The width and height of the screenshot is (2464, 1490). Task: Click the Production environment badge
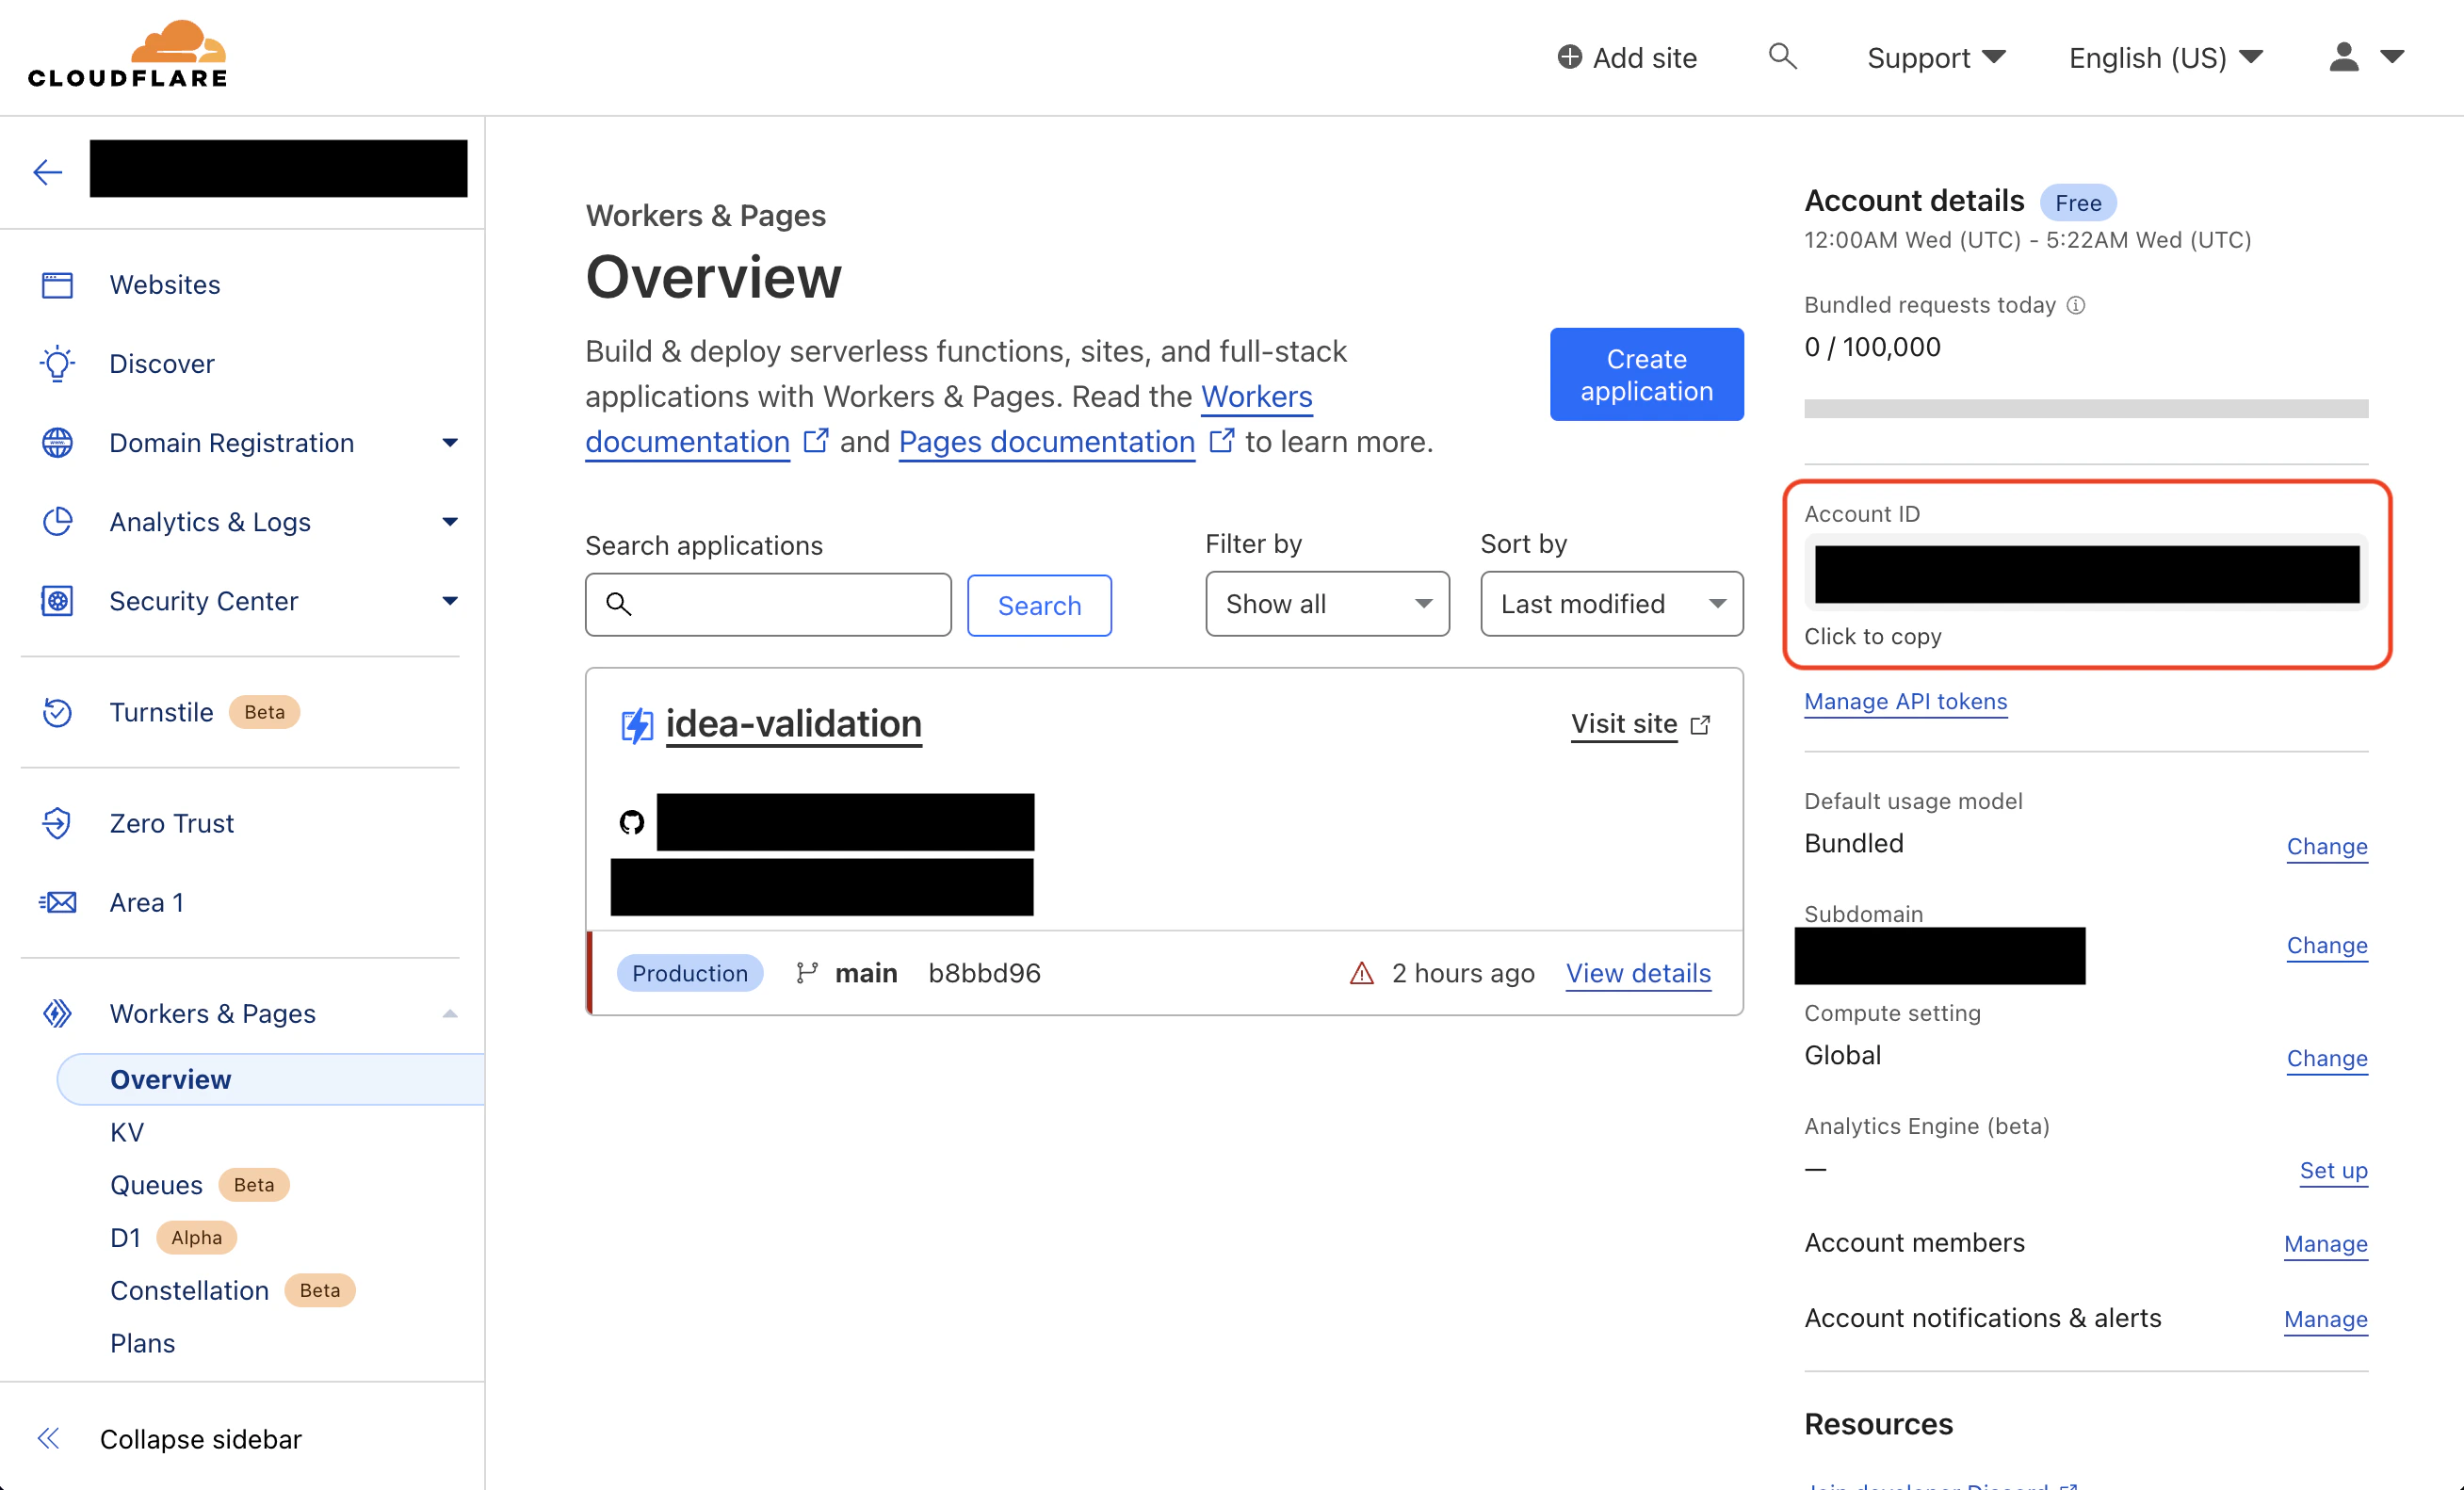689,973
